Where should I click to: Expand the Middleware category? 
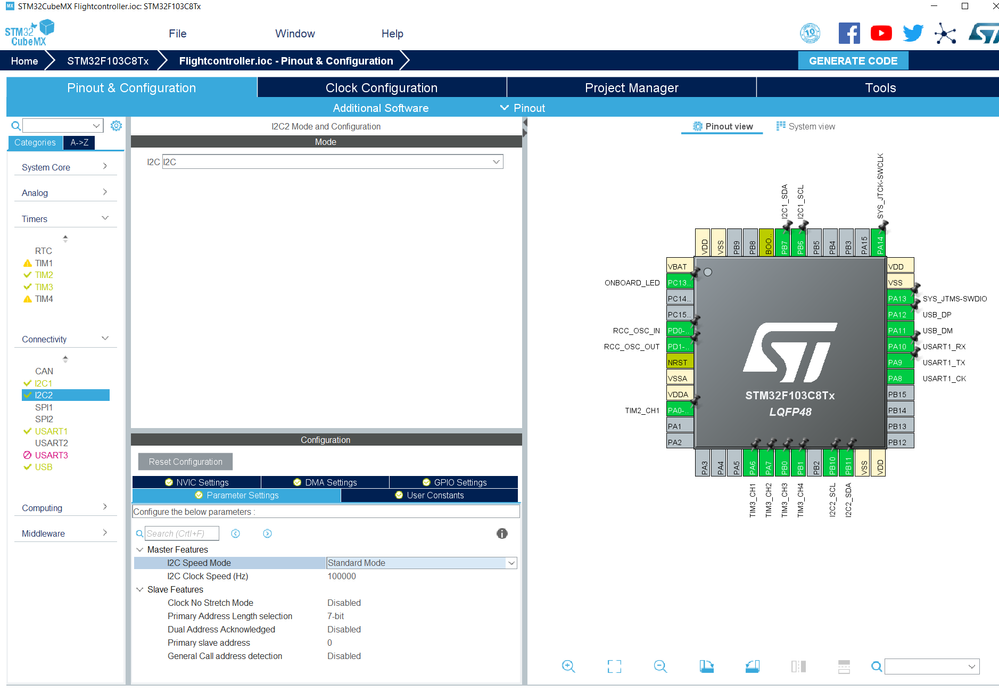click(x=64, y=533)
